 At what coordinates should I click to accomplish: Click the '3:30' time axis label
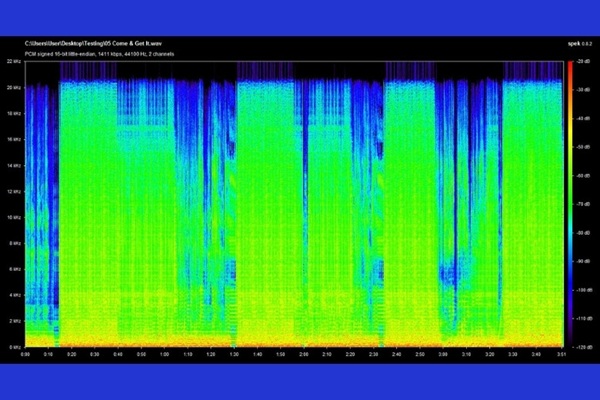pos(513,354)
